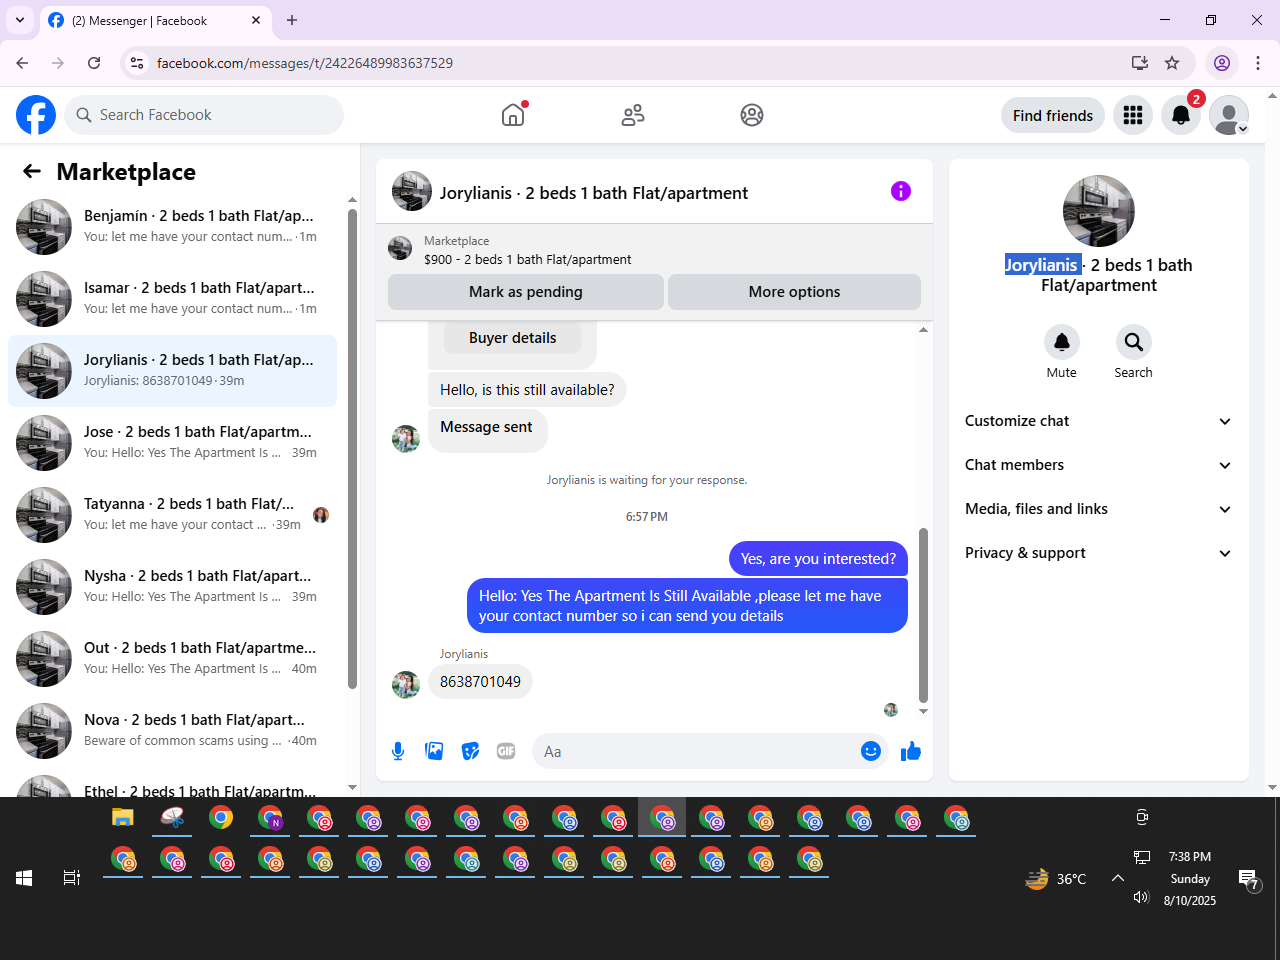Click Jorylianis avatar beside 8638701049 message
This screenshot has height=960, width=1280.
coord(406,685)
